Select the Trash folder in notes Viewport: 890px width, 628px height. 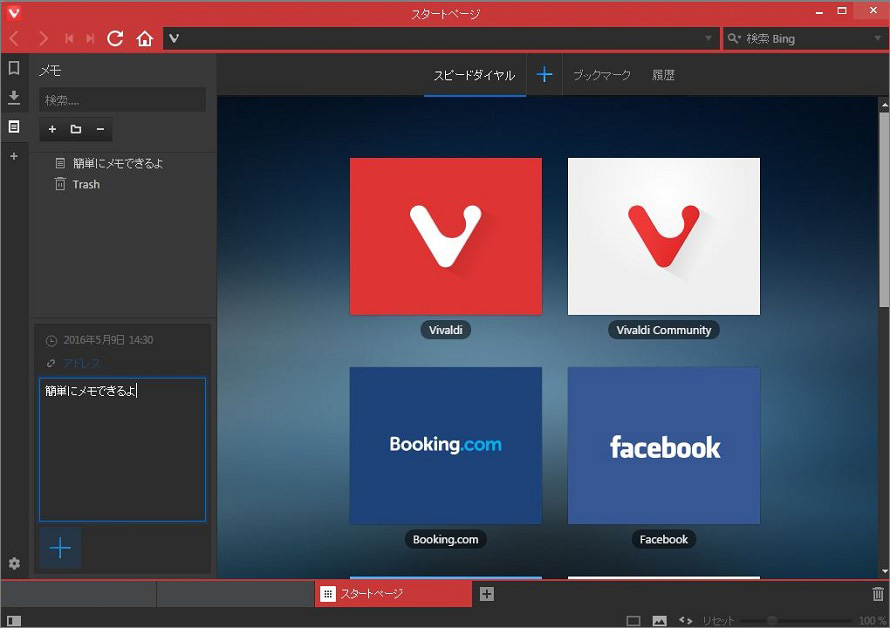pyautogui.click(x=86, y=185)
